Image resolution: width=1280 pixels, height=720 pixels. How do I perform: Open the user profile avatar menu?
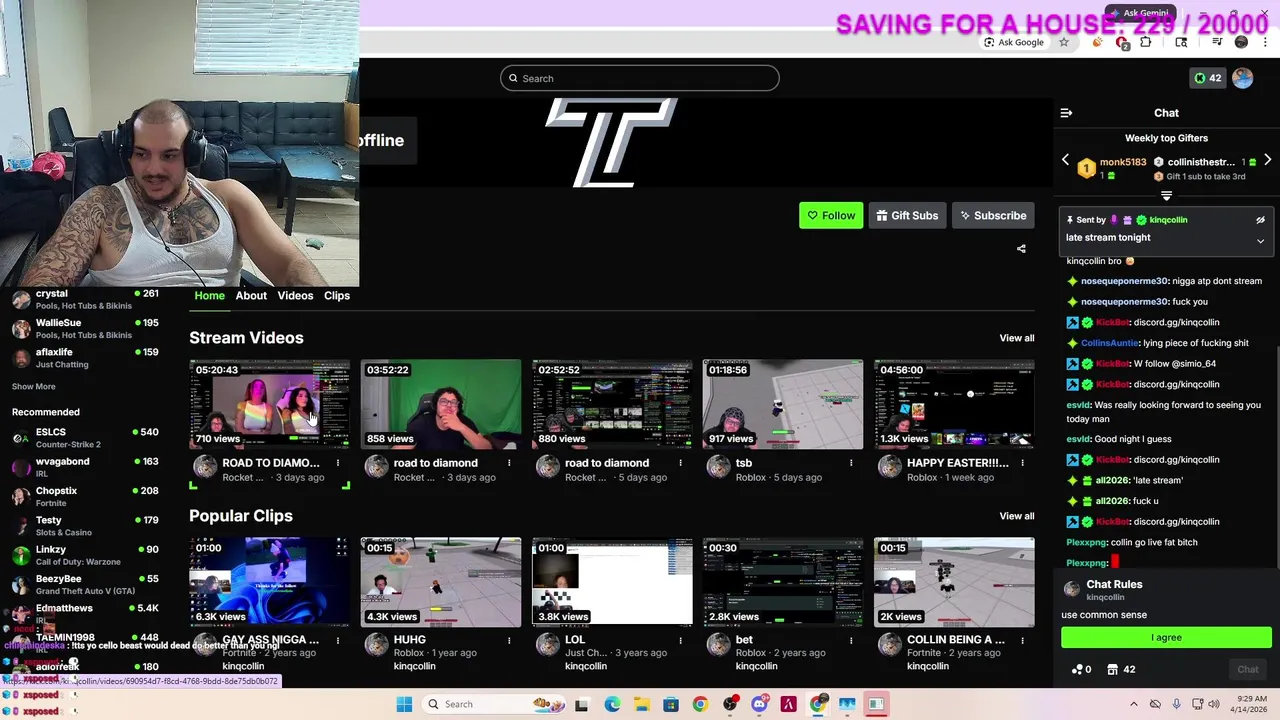point(1242,78)
